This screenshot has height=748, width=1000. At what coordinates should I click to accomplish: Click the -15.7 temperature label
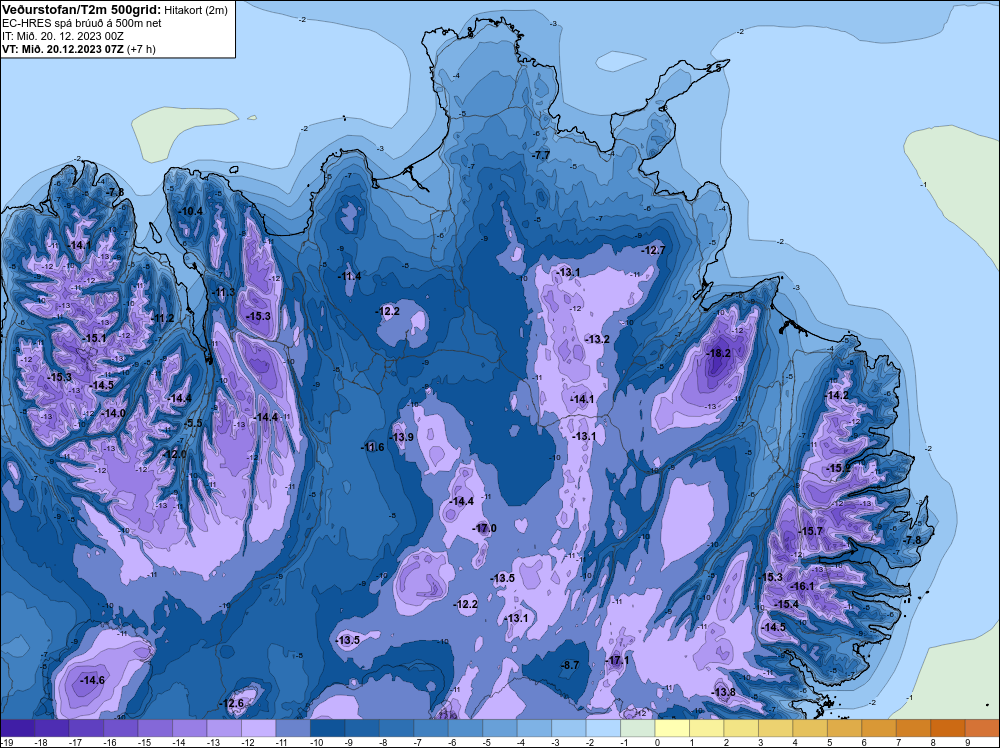[811, 531]
